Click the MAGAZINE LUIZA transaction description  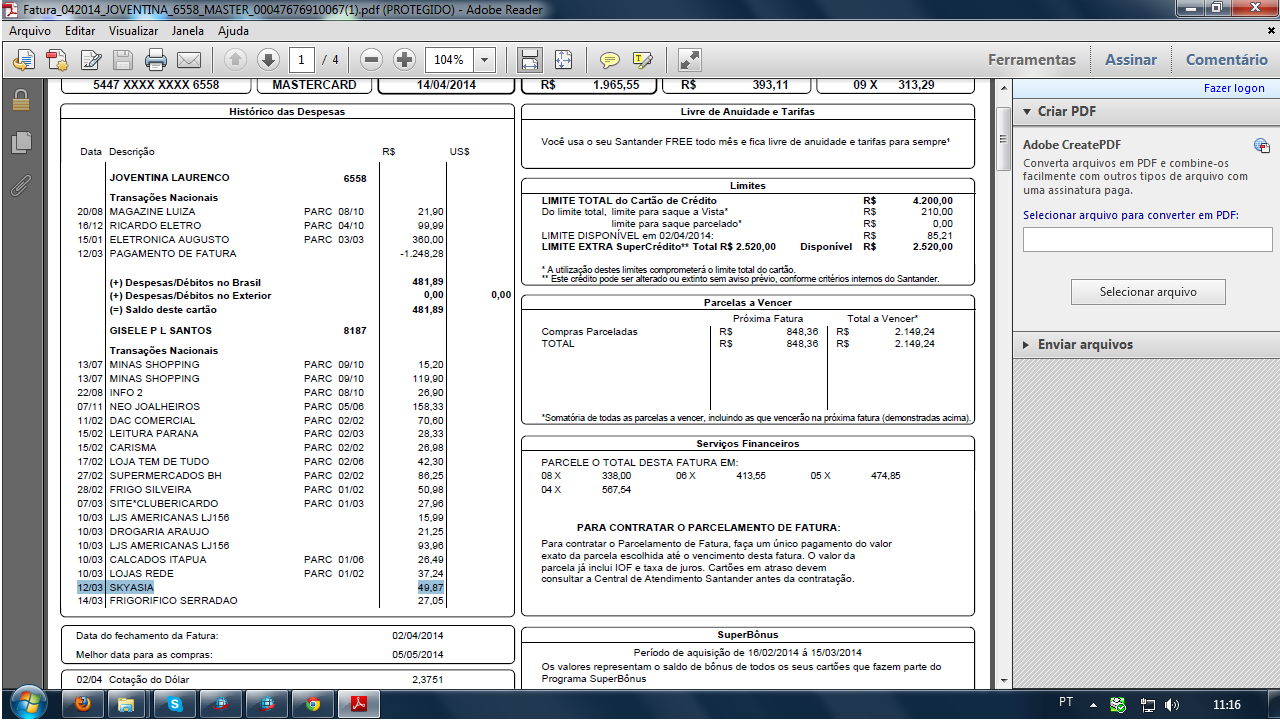(x=152, y=212)
